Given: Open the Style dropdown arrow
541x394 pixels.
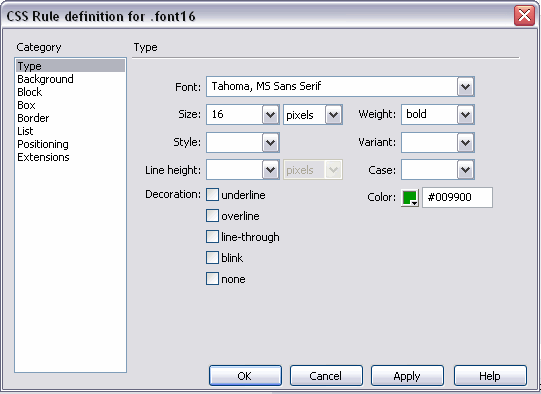Looking at the screenshot, I should tap(270, 142).
